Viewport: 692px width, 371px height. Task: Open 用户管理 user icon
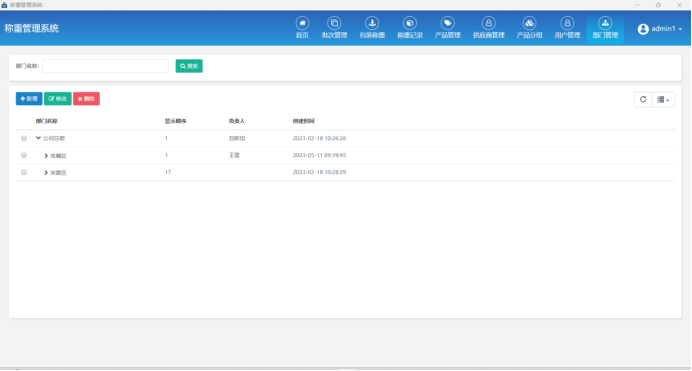point(567,23)
